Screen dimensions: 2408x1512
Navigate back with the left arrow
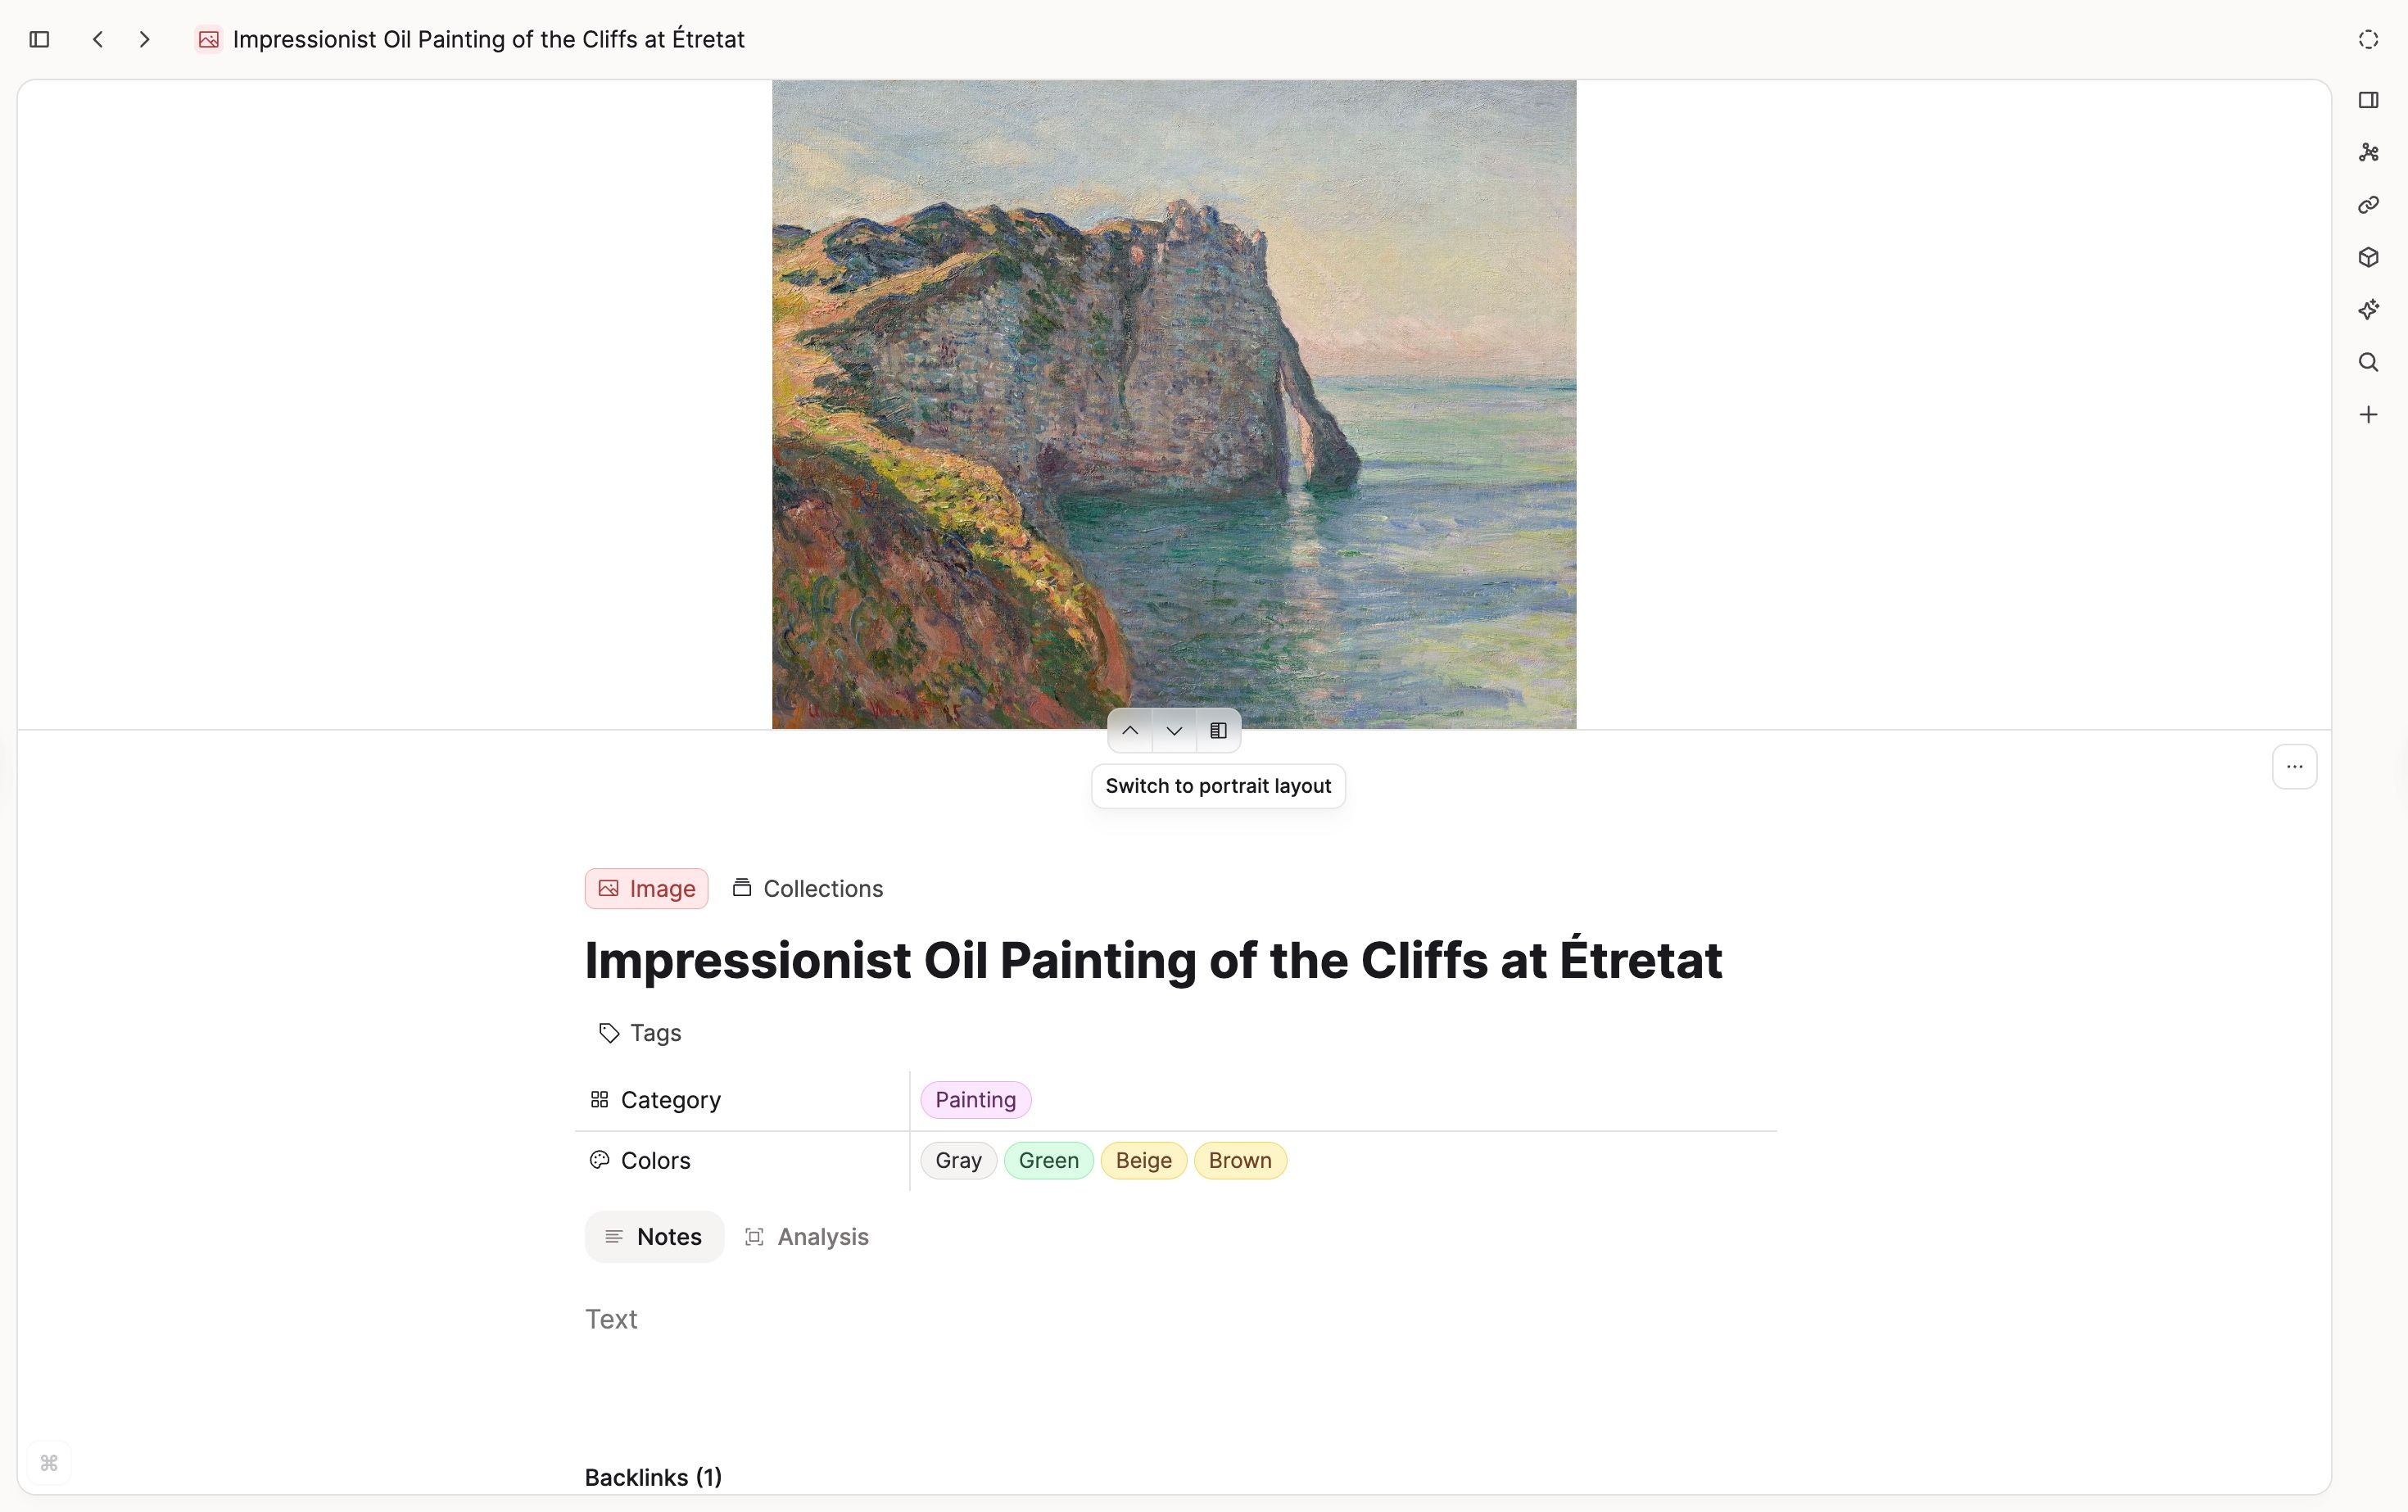98,39
